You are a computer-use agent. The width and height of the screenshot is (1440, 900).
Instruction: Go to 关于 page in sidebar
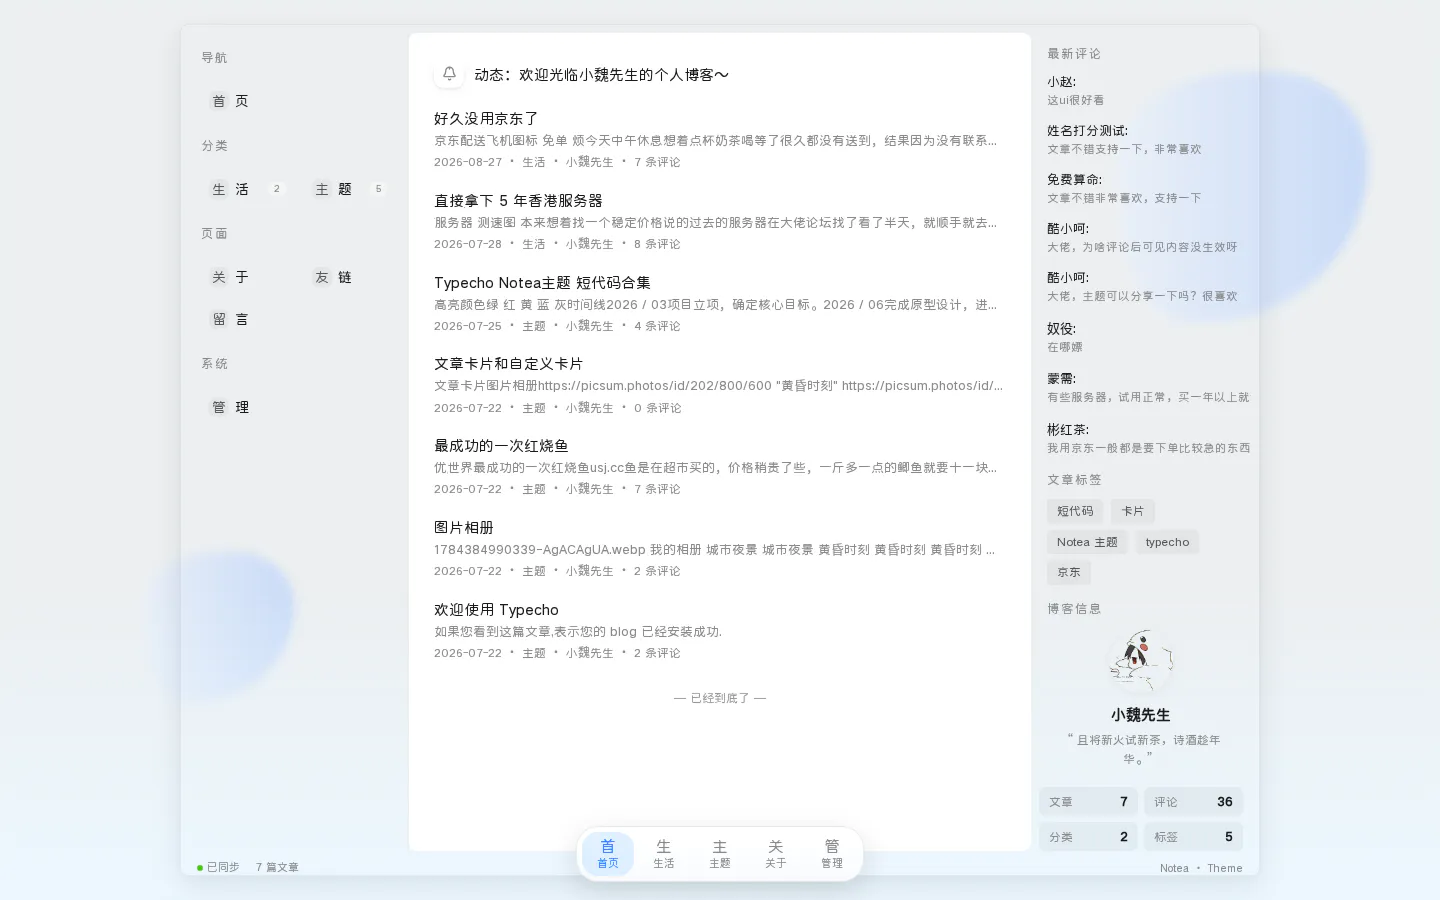pyautogui.click(x=247, y=277)
